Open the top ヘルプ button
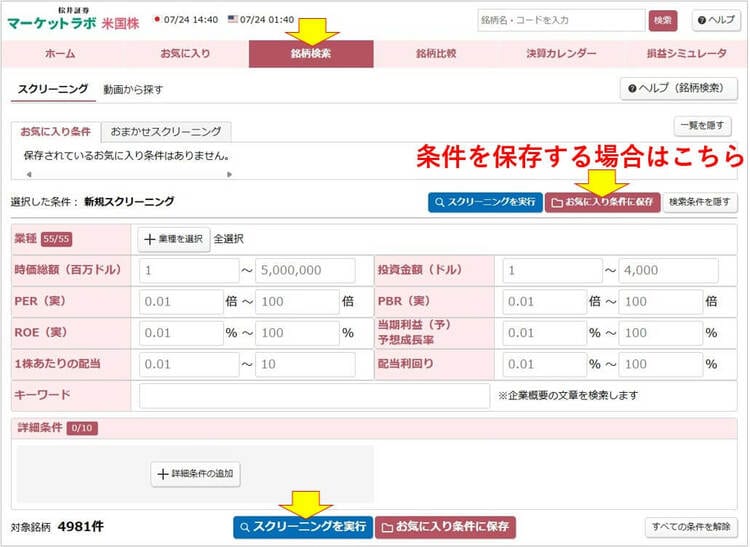 tap(716, 20)
